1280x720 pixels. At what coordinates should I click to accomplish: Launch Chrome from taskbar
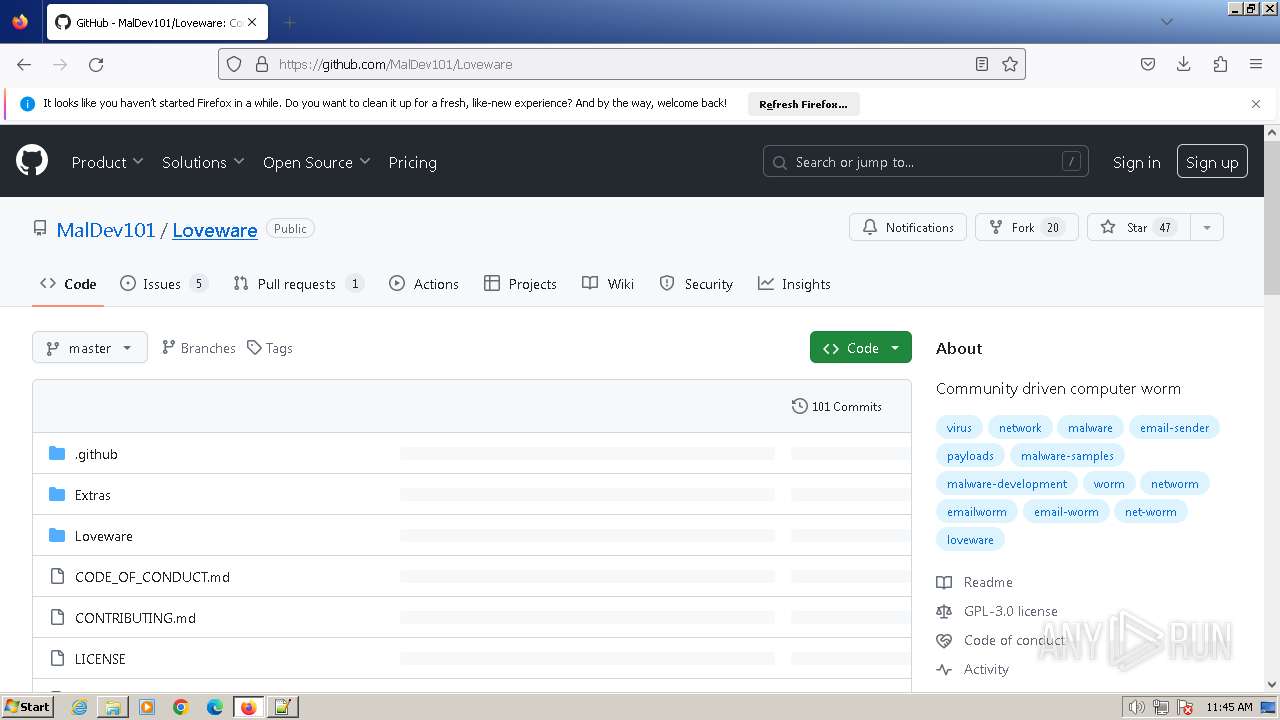coord(181,707)
